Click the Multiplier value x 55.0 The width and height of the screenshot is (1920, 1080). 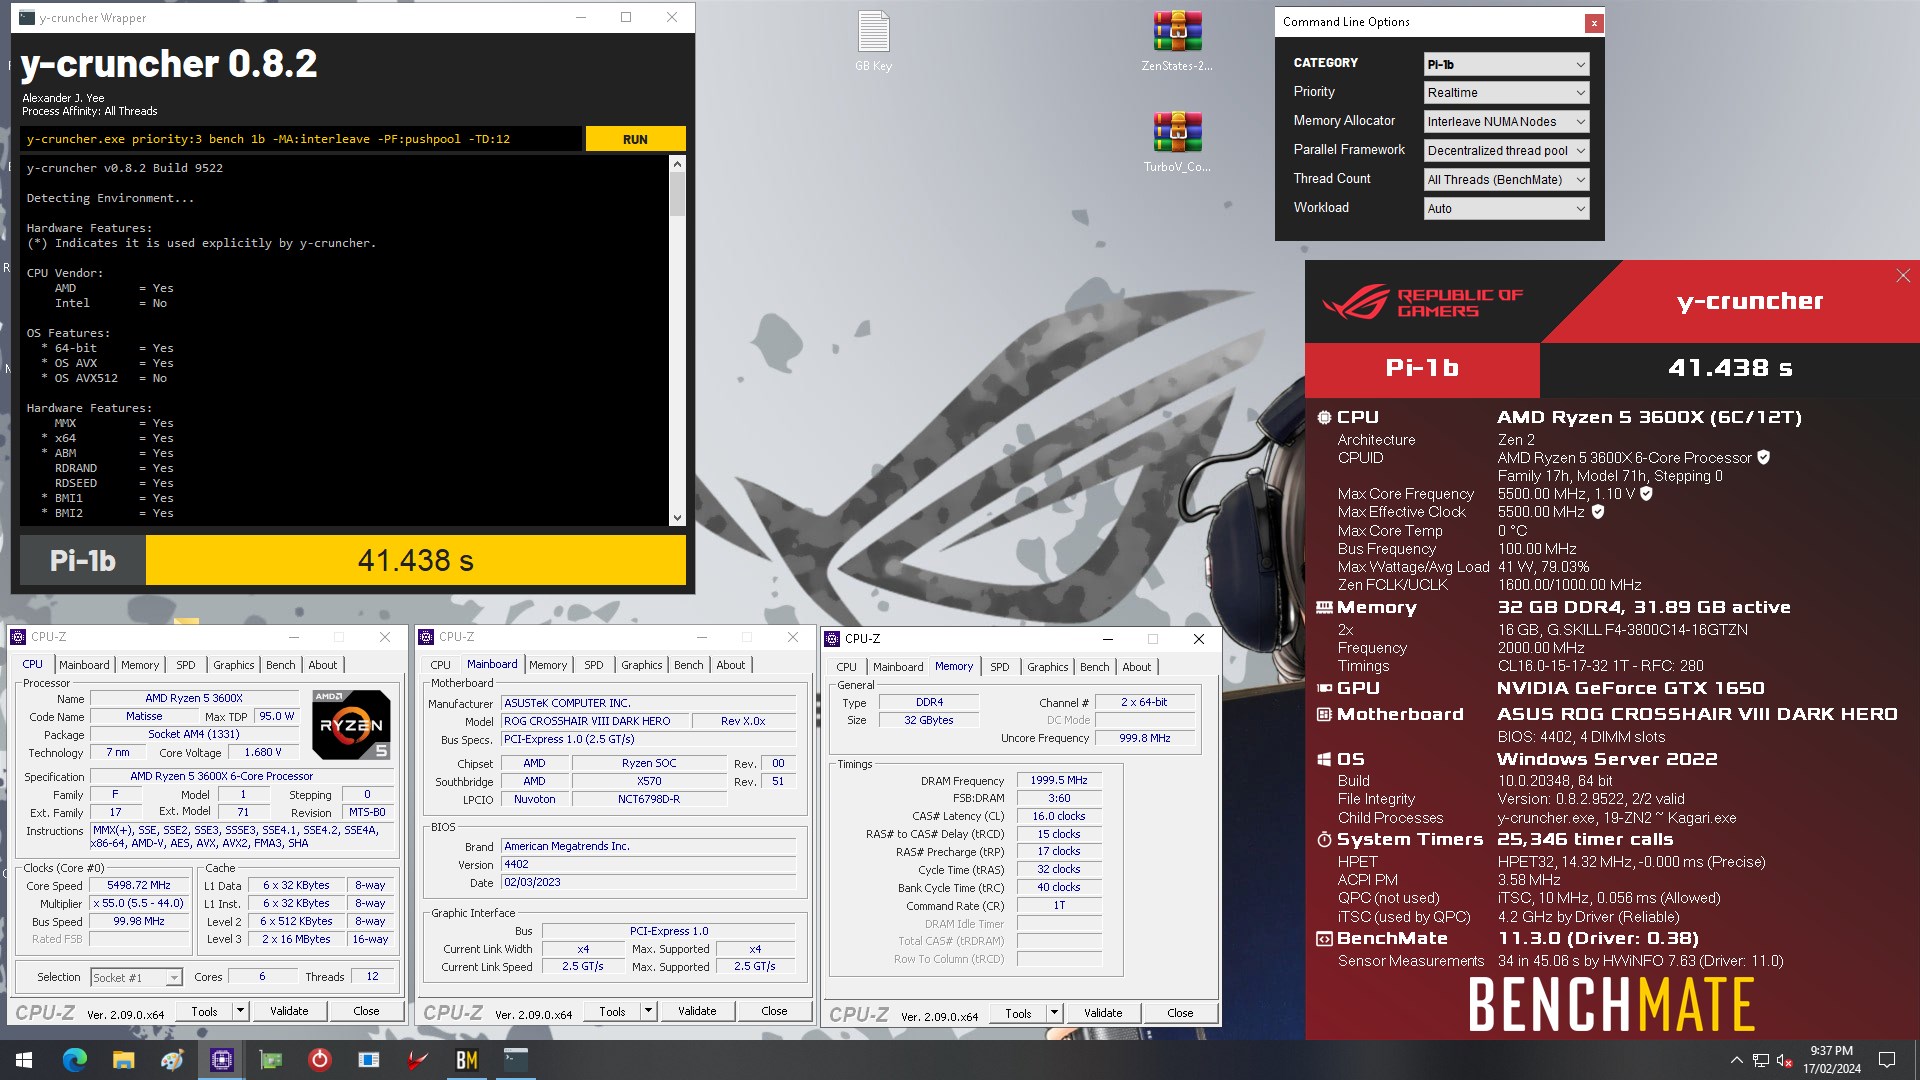(x=139, y=903)
